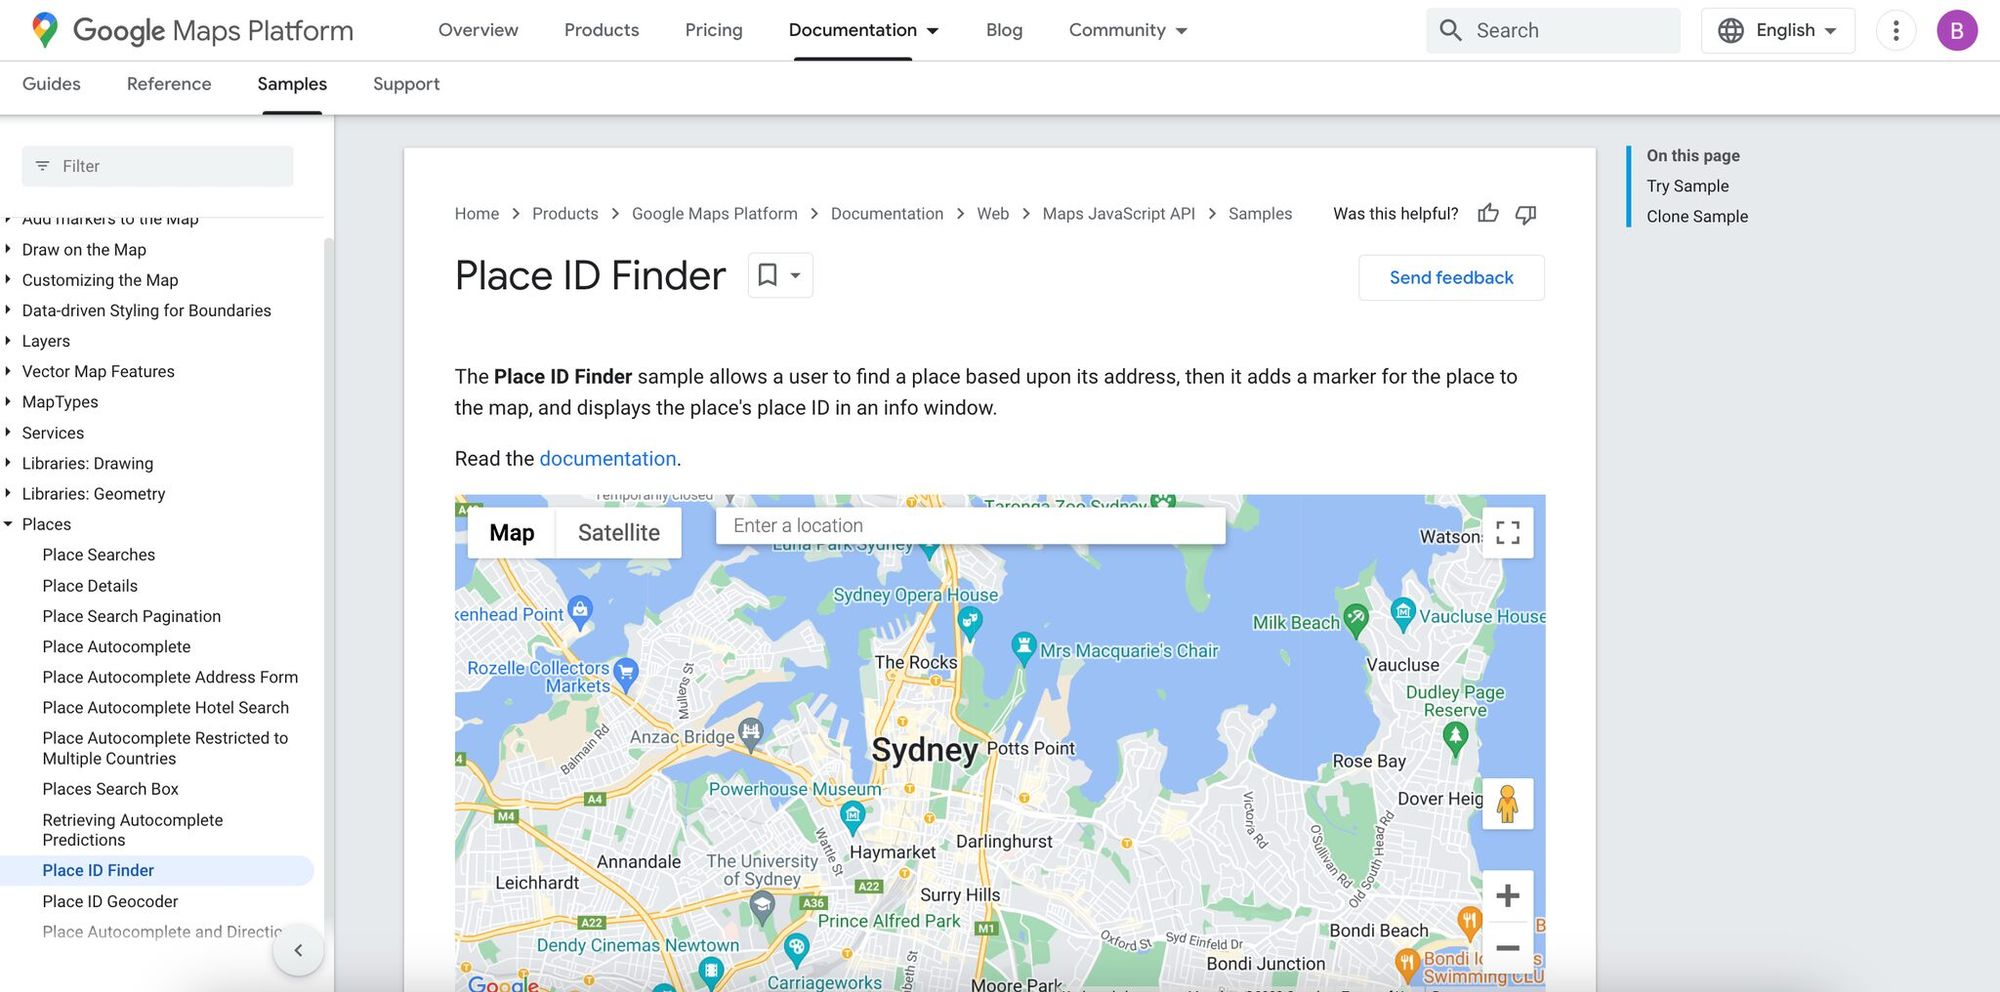Open the English language selector
Viewport: 2000px width, 992px height.
(x=1778, y=30)
